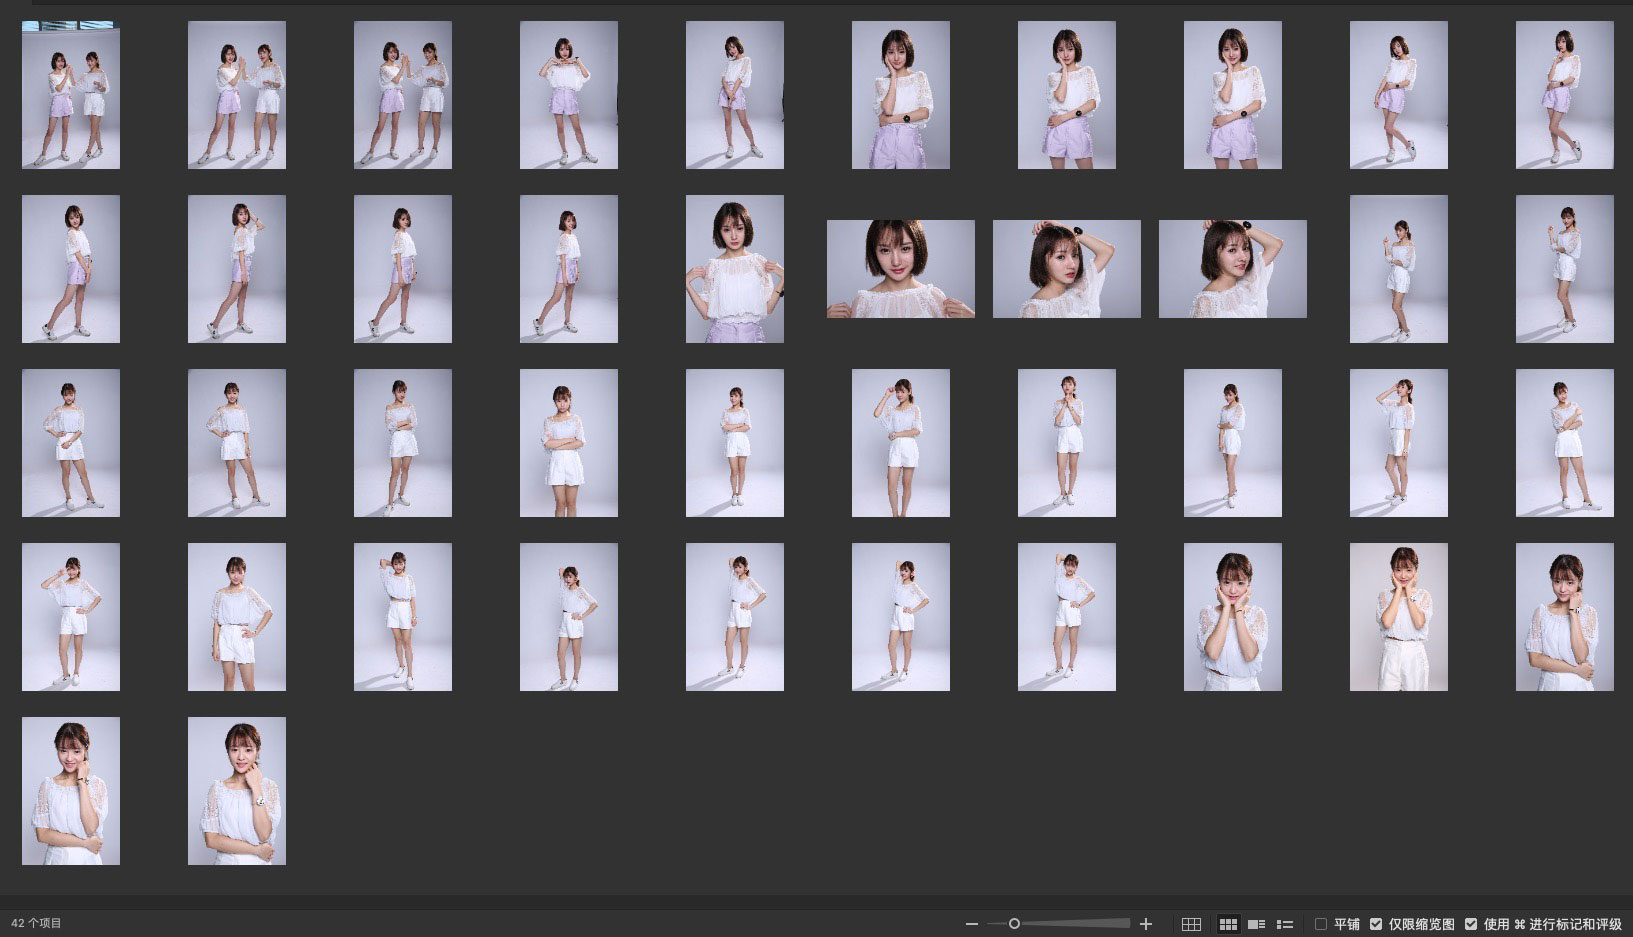Select the last thumbnail in the bottom row

click(x=237, y=790)
